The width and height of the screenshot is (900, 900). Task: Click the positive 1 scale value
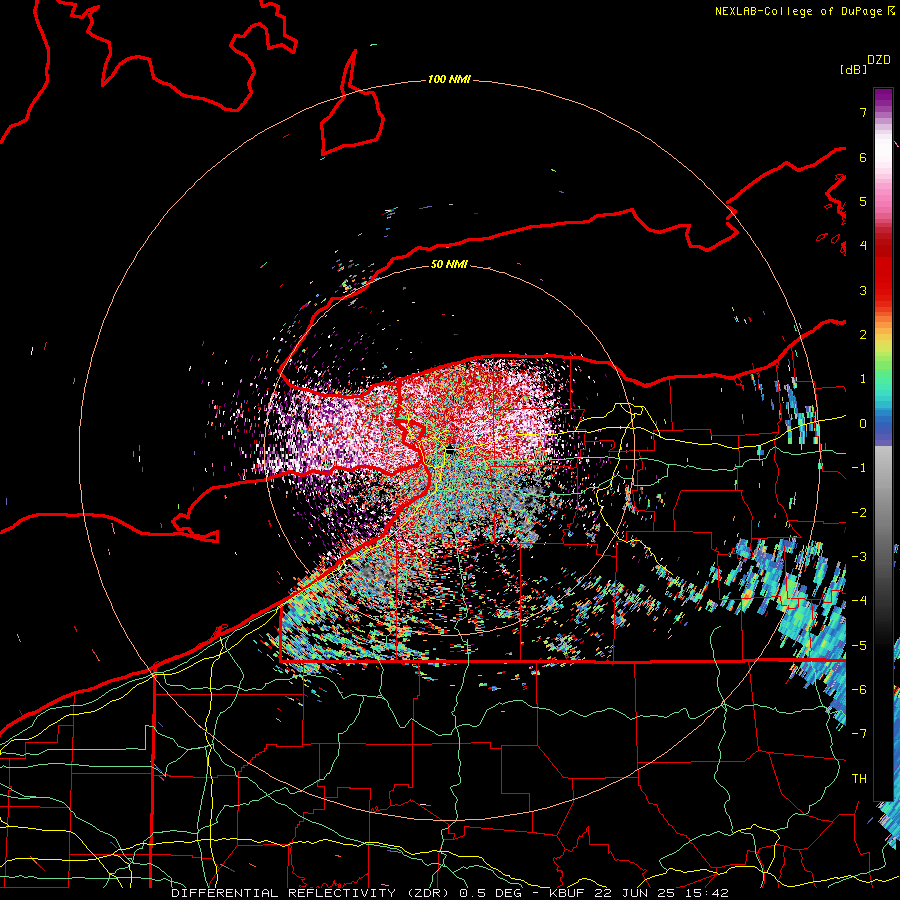tap(863, 379)
